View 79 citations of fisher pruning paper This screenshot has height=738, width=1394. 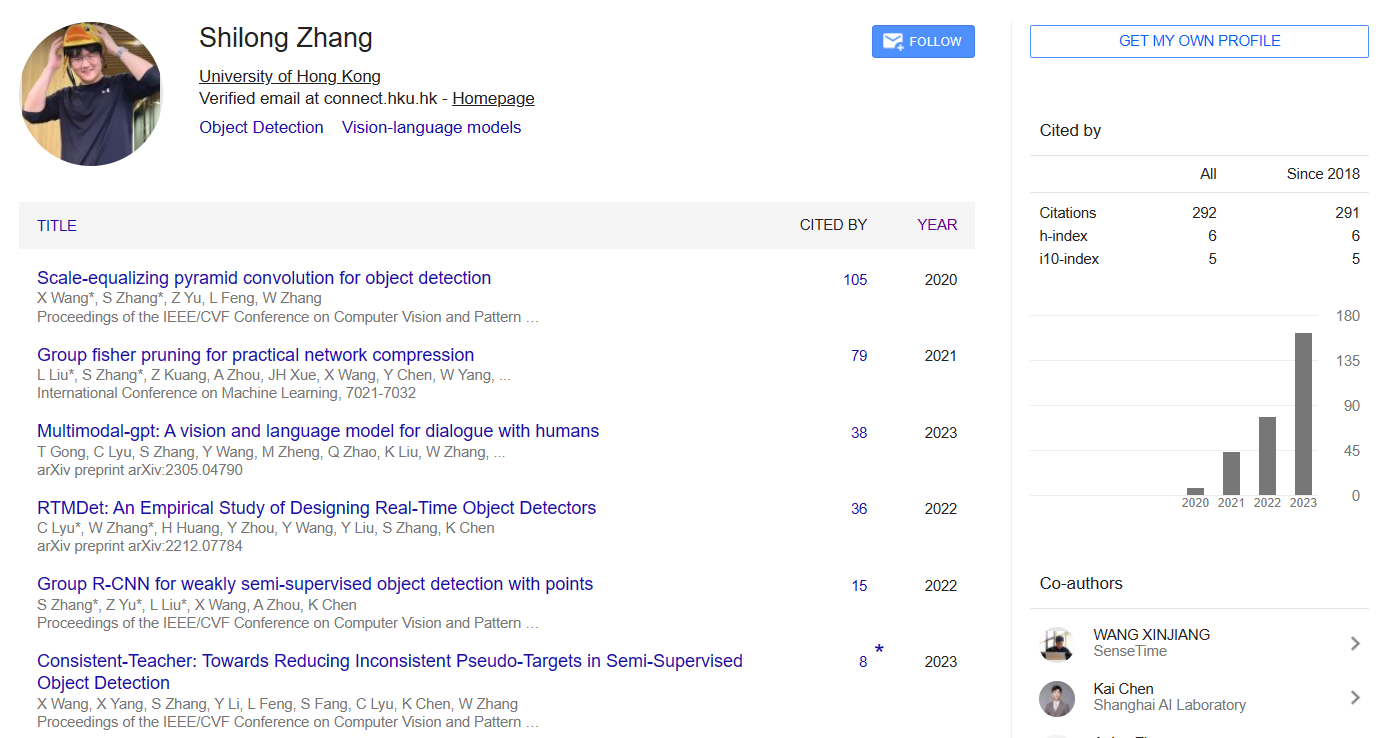pos(859,356)
